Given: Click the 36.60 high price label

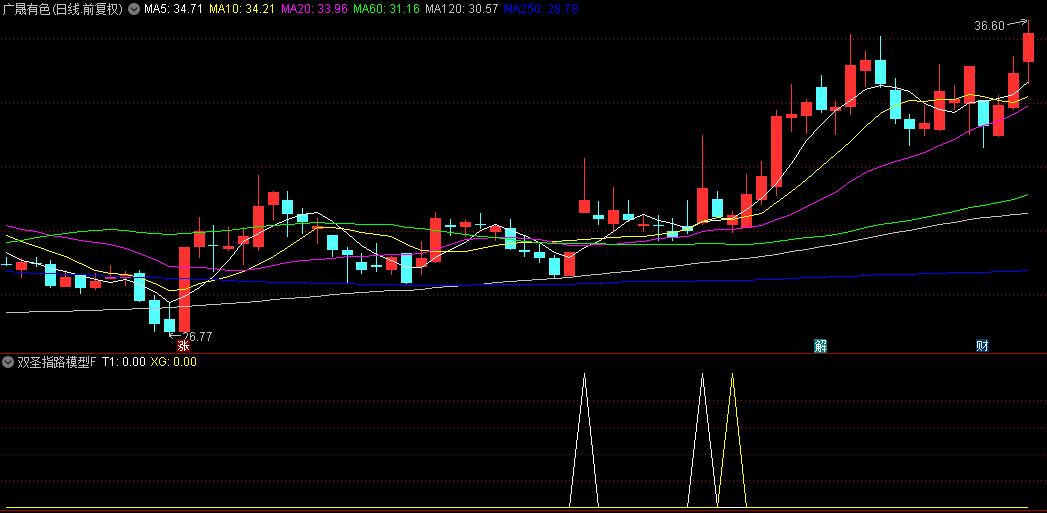Looking at the screenshot, I should coord(989,26).
